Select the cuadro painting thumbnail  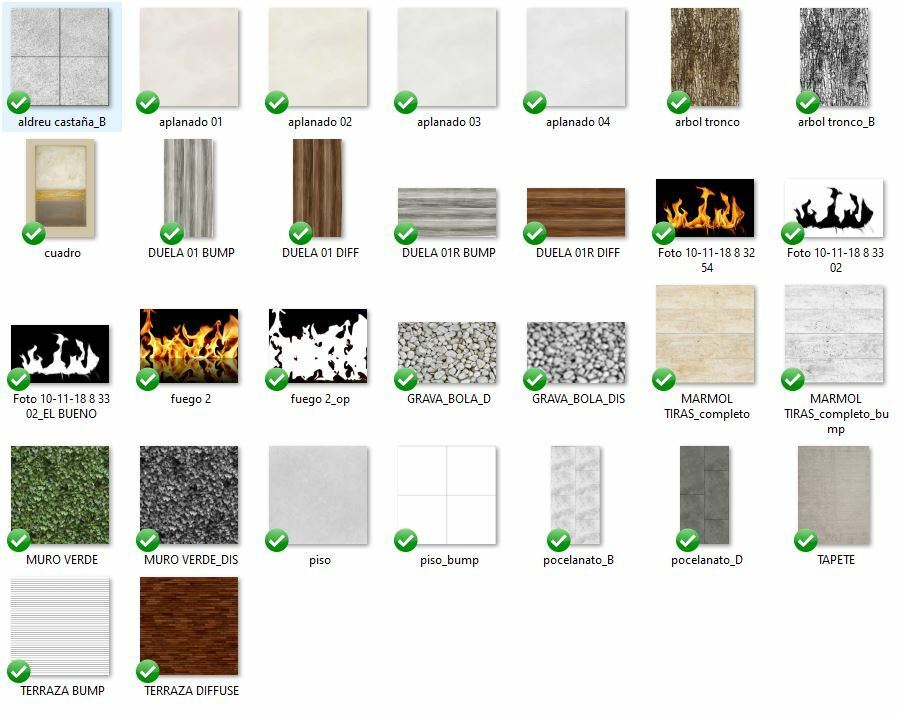pyautogui.click(x=60, y=188)
